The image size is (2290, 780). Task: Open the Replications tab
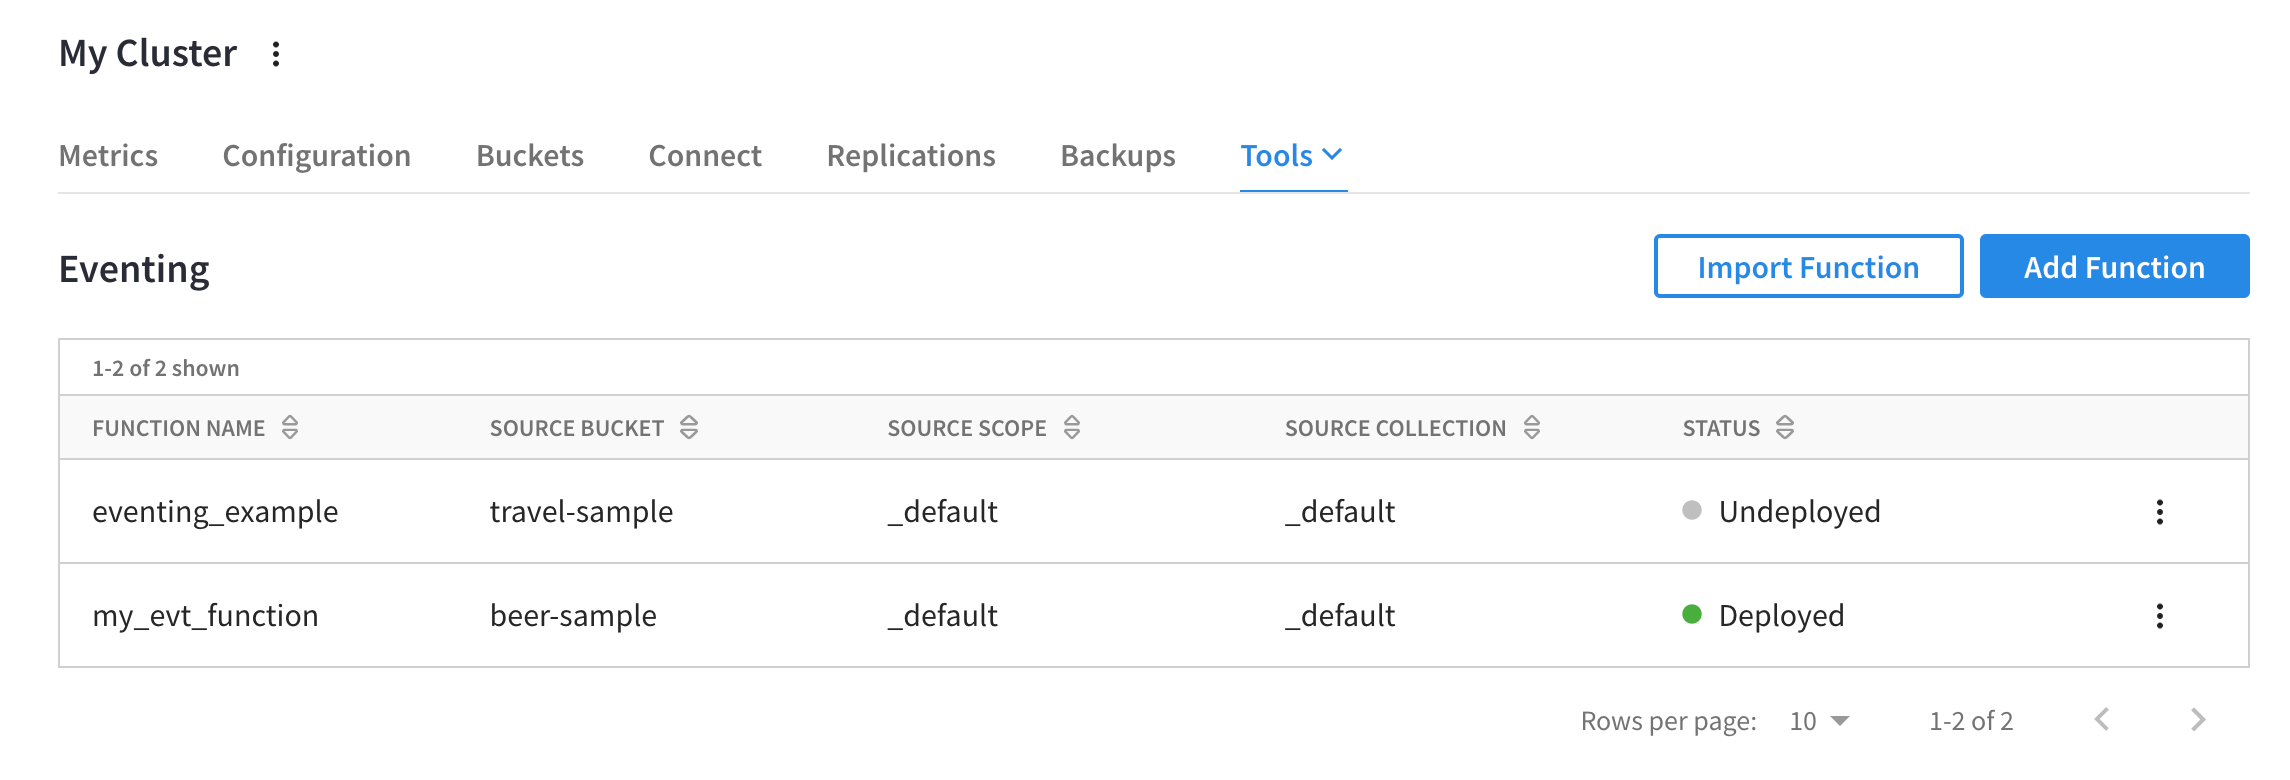911,156
